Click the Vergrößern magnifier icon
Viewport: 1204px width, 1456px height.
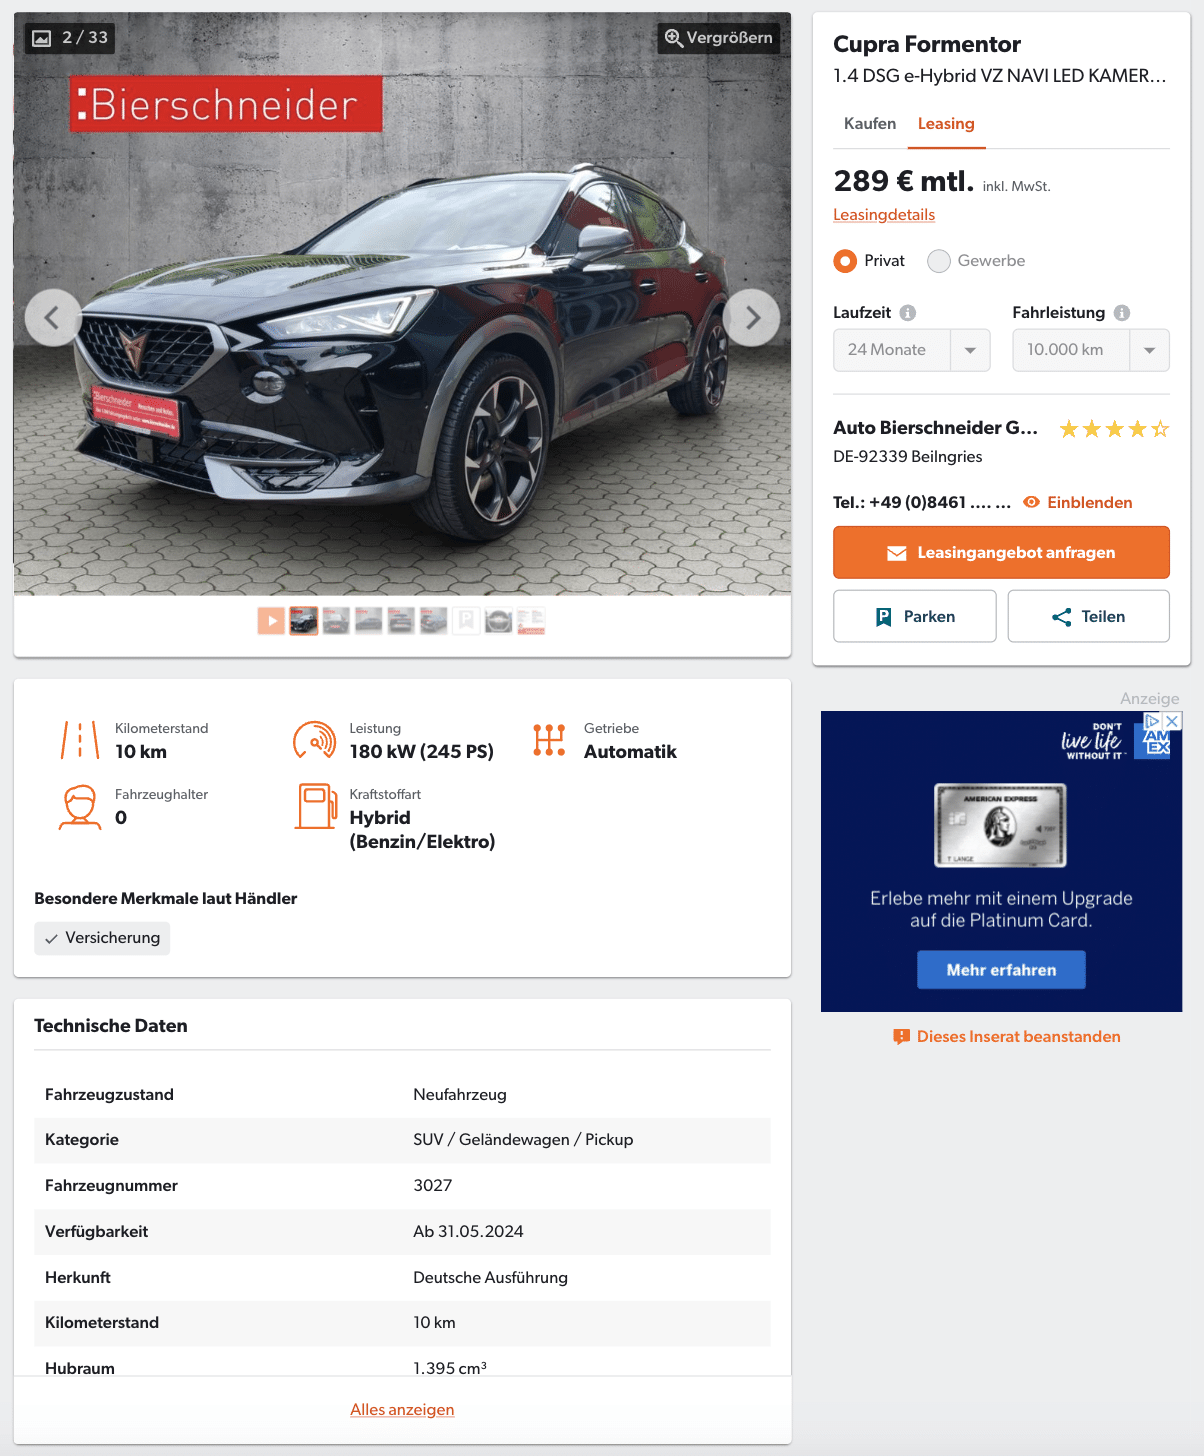pyautogui.click(x=674, y=38)
